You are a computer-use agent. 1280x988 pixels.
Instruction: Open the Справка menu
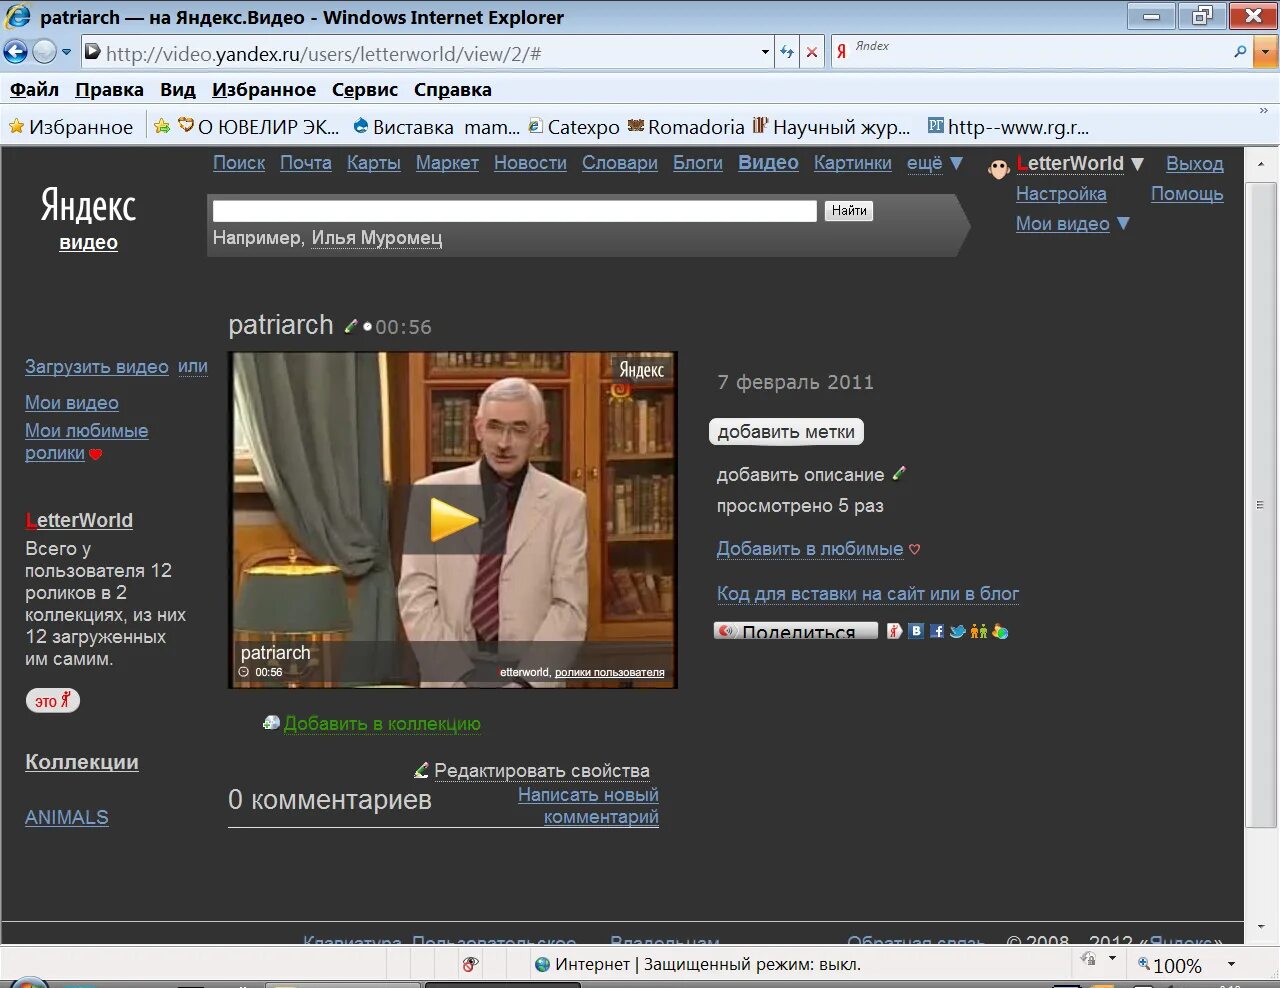(x=453, y=90)
